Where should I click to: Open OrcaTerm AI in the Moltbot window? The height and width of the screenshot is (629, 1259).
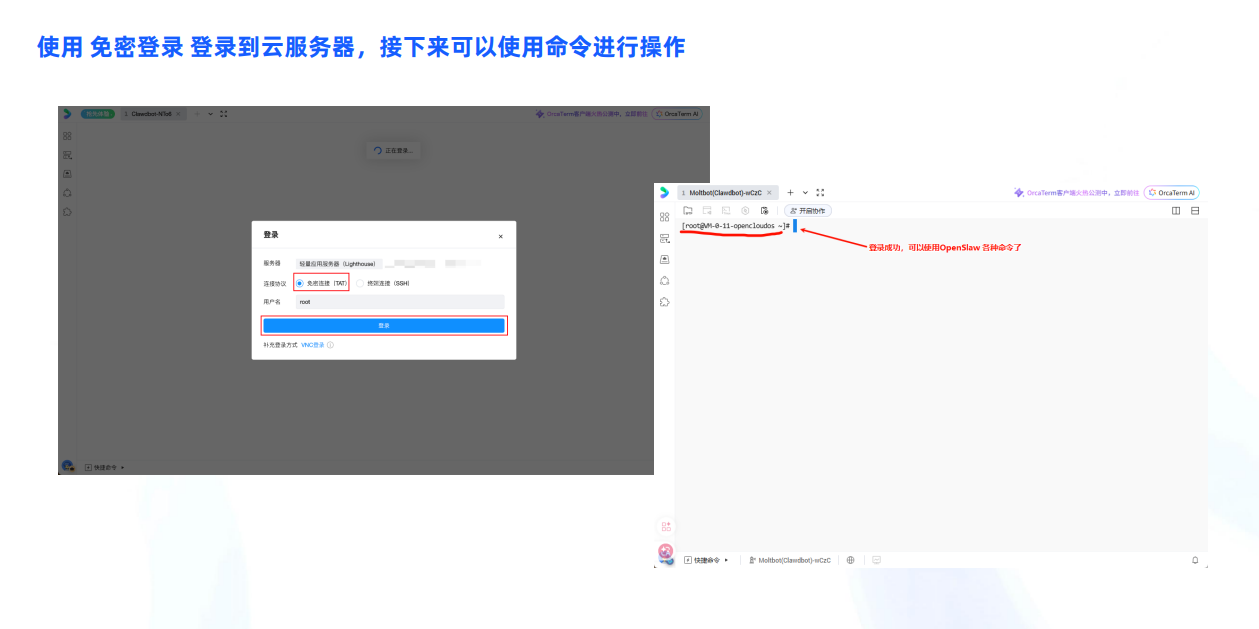click(1172, 192)
